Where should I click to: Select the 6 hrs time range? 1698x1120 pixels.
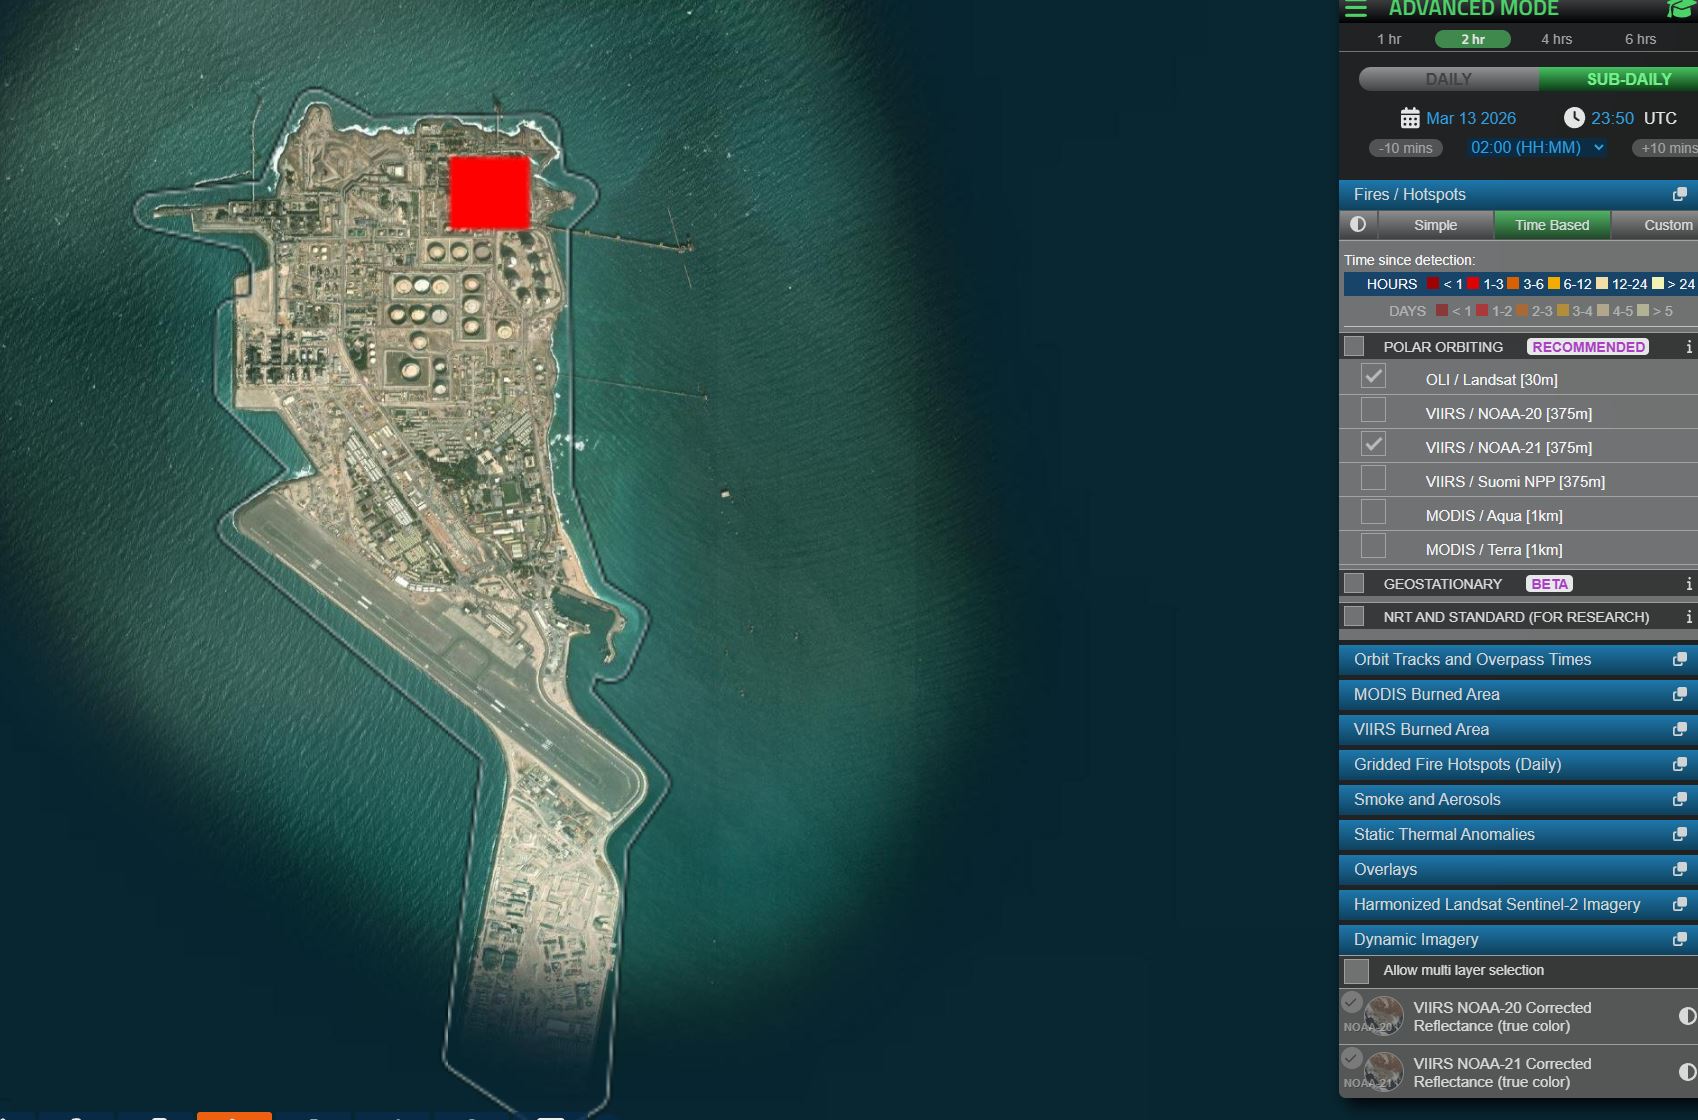pyautogui.click(x=1641, y=39)
